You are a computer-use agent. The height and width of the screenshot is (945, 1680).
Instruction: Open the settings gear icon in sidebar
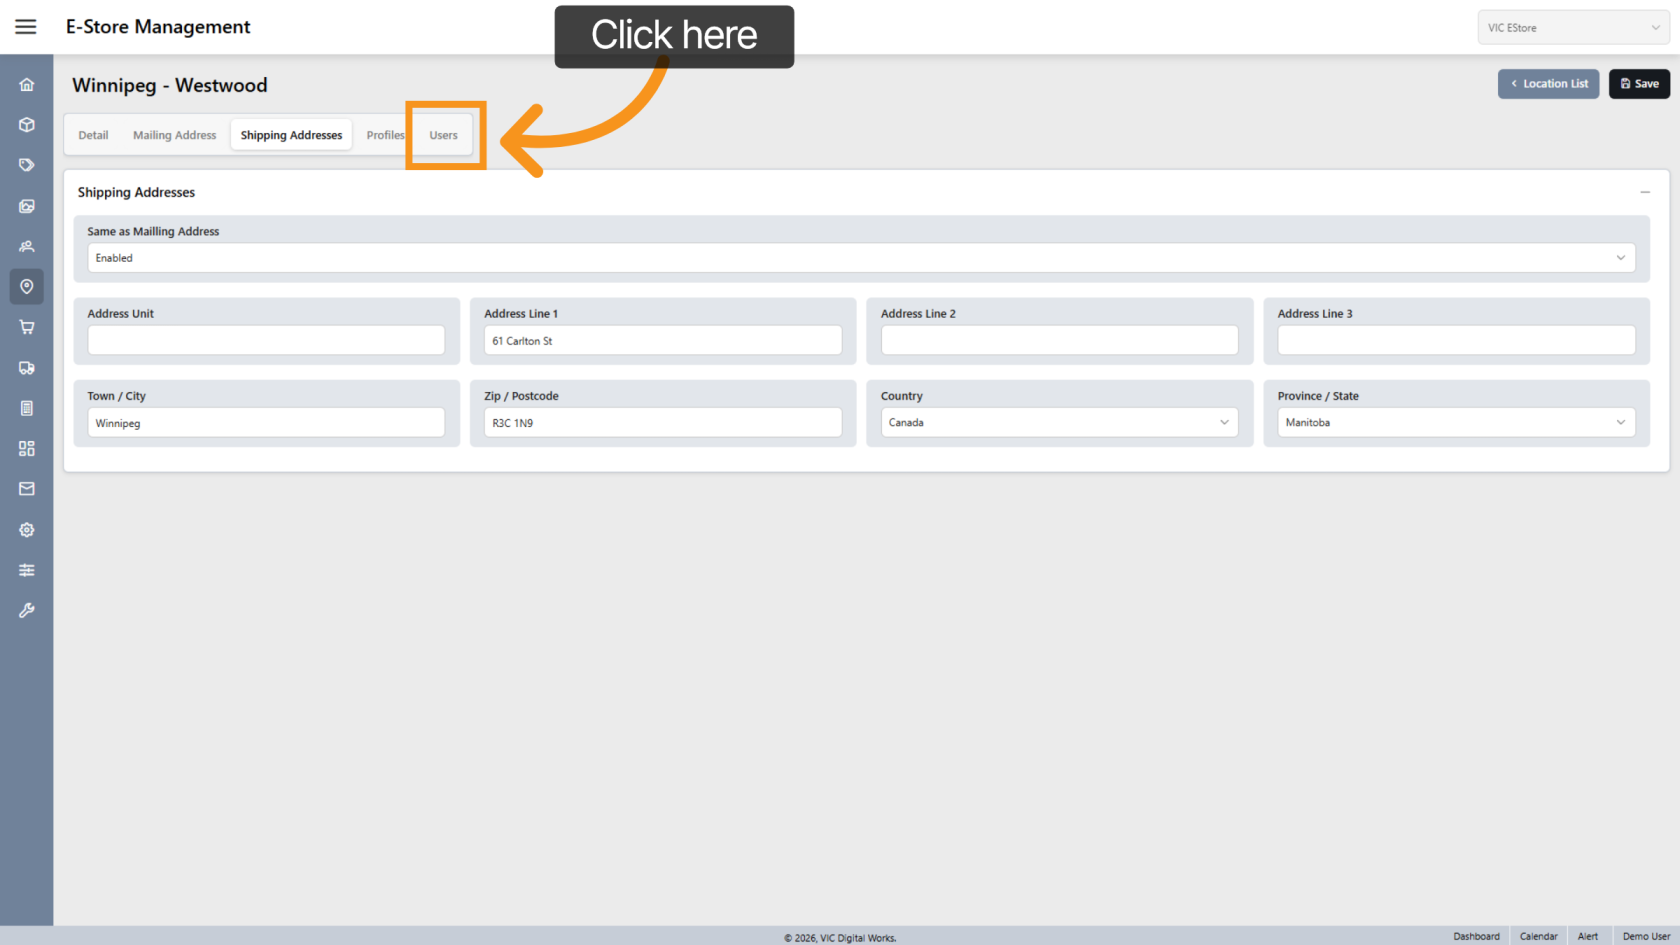pyautogui.click(x=27, y=530)
